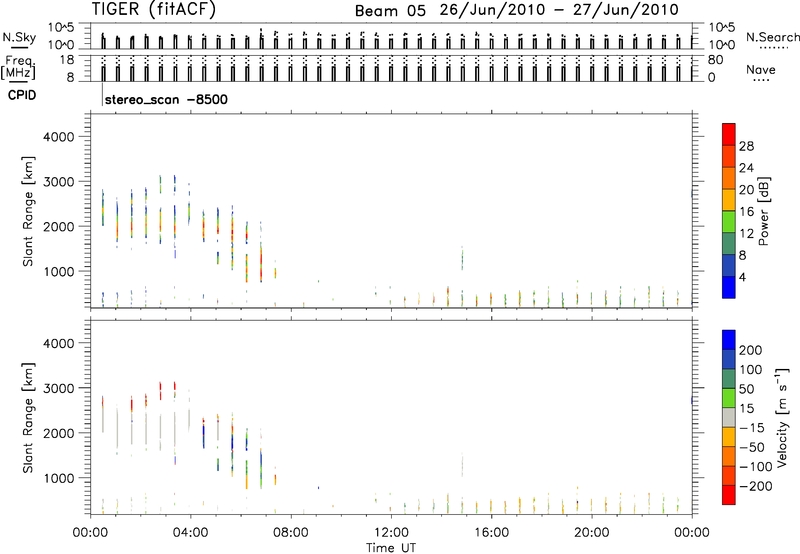The image size is (800, 554).
Task: Click the '16:00' time axis tick label
Action: point(491,533)
